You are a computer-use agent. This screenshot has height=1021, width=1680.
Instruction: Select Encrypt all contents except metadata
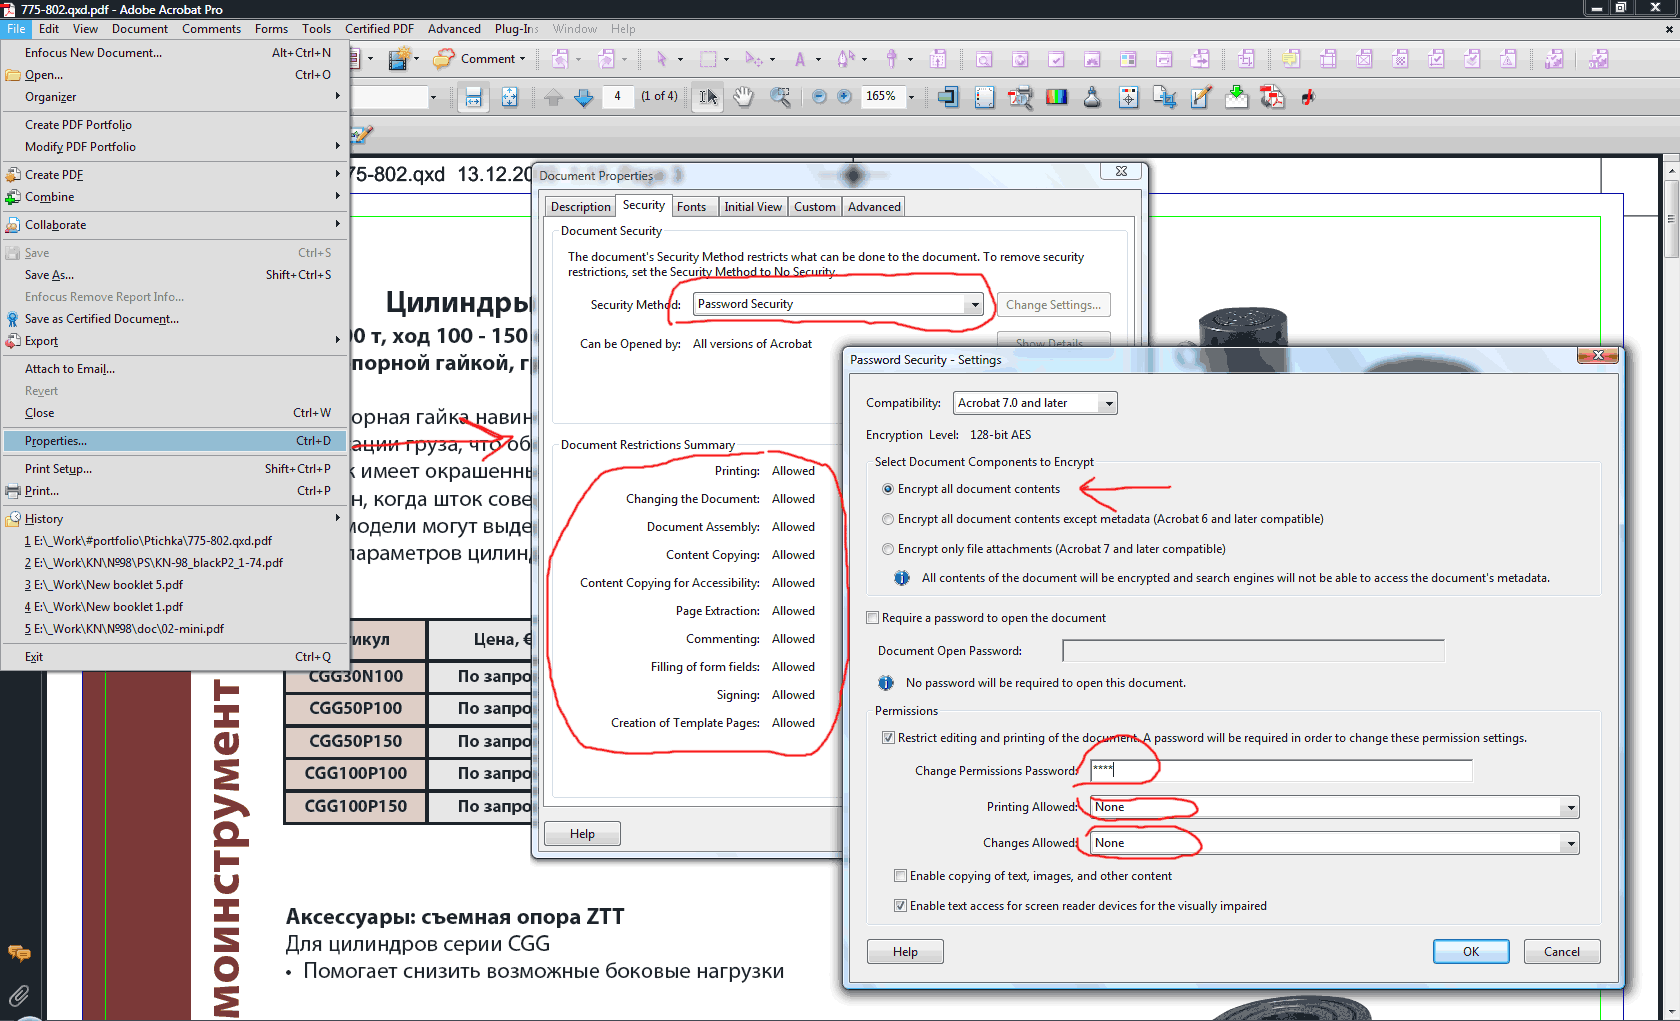point(888,519)
